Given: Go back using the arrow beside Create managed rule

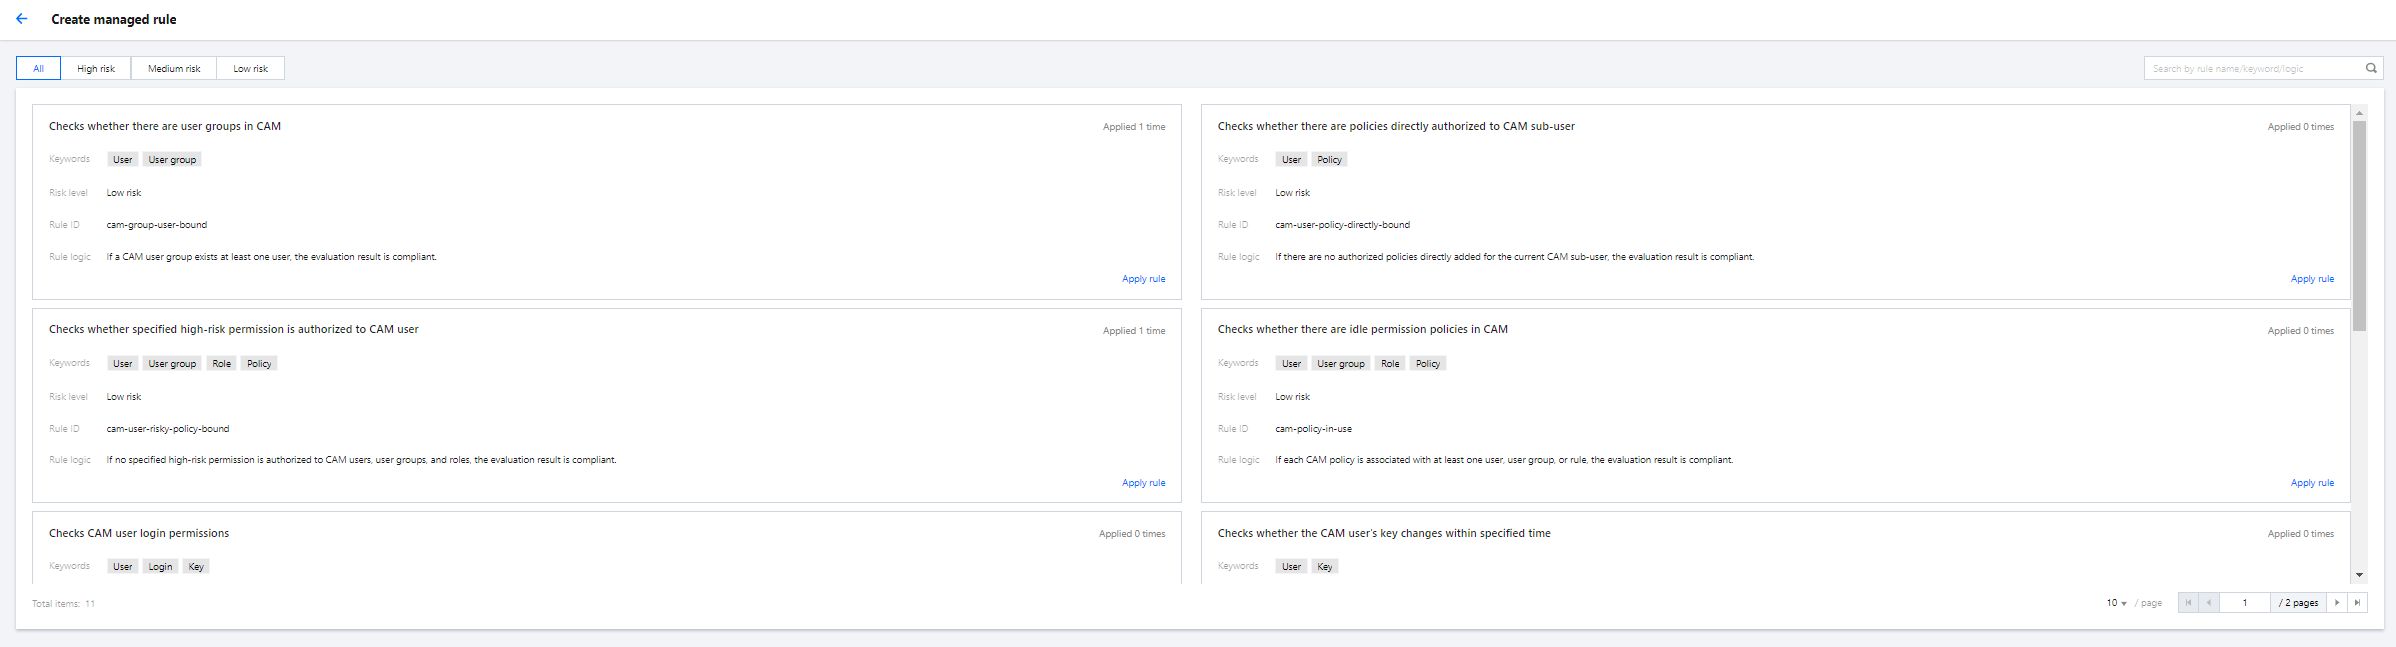Looking at the screenshot, I should (22, 19).
